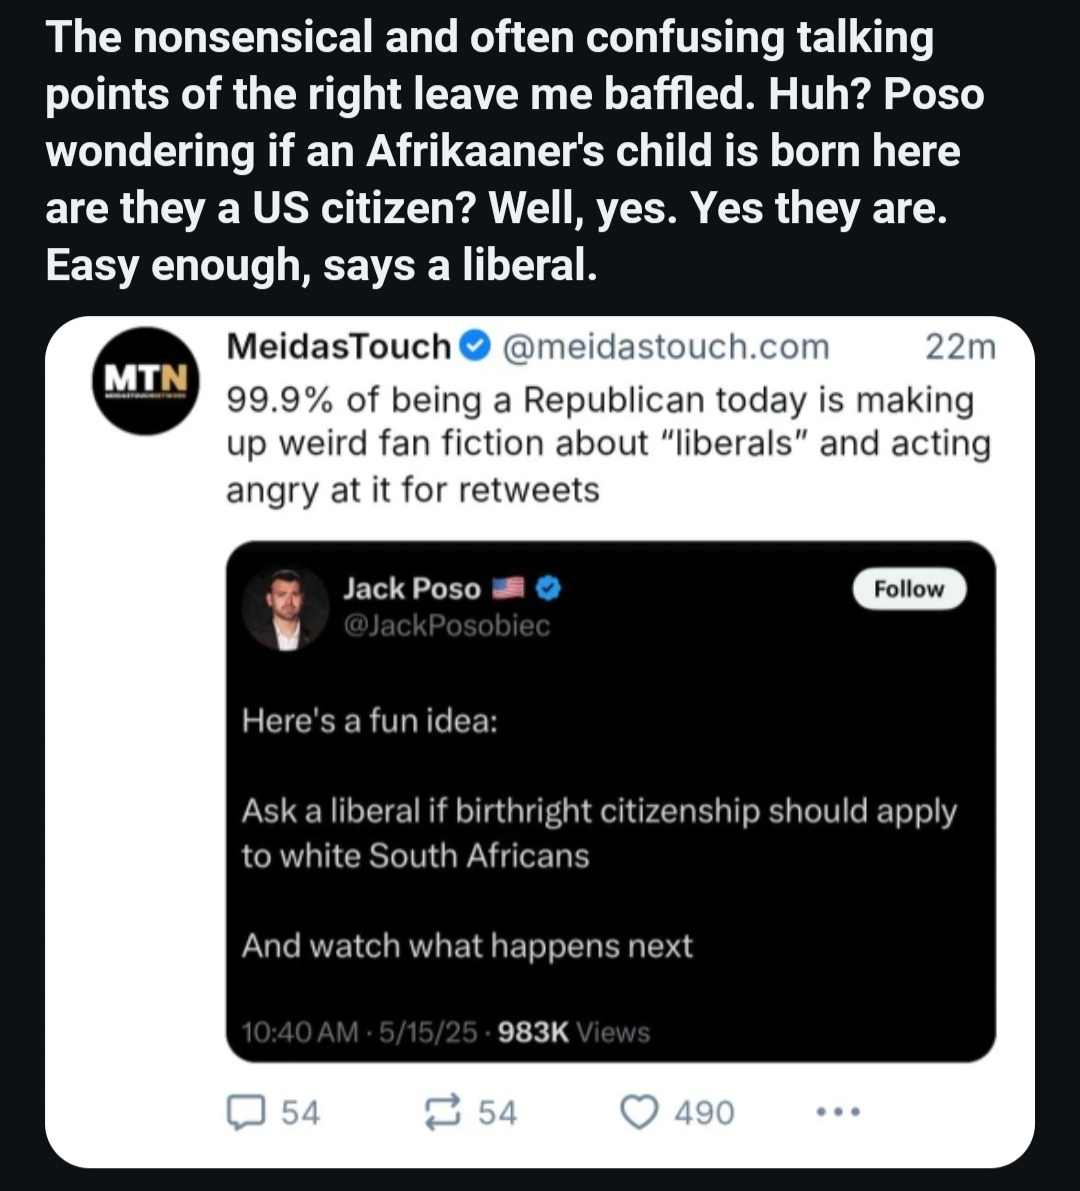Follow Jack Poso
Viewport: 1080px width, 1191px height.
click(909, 589)
